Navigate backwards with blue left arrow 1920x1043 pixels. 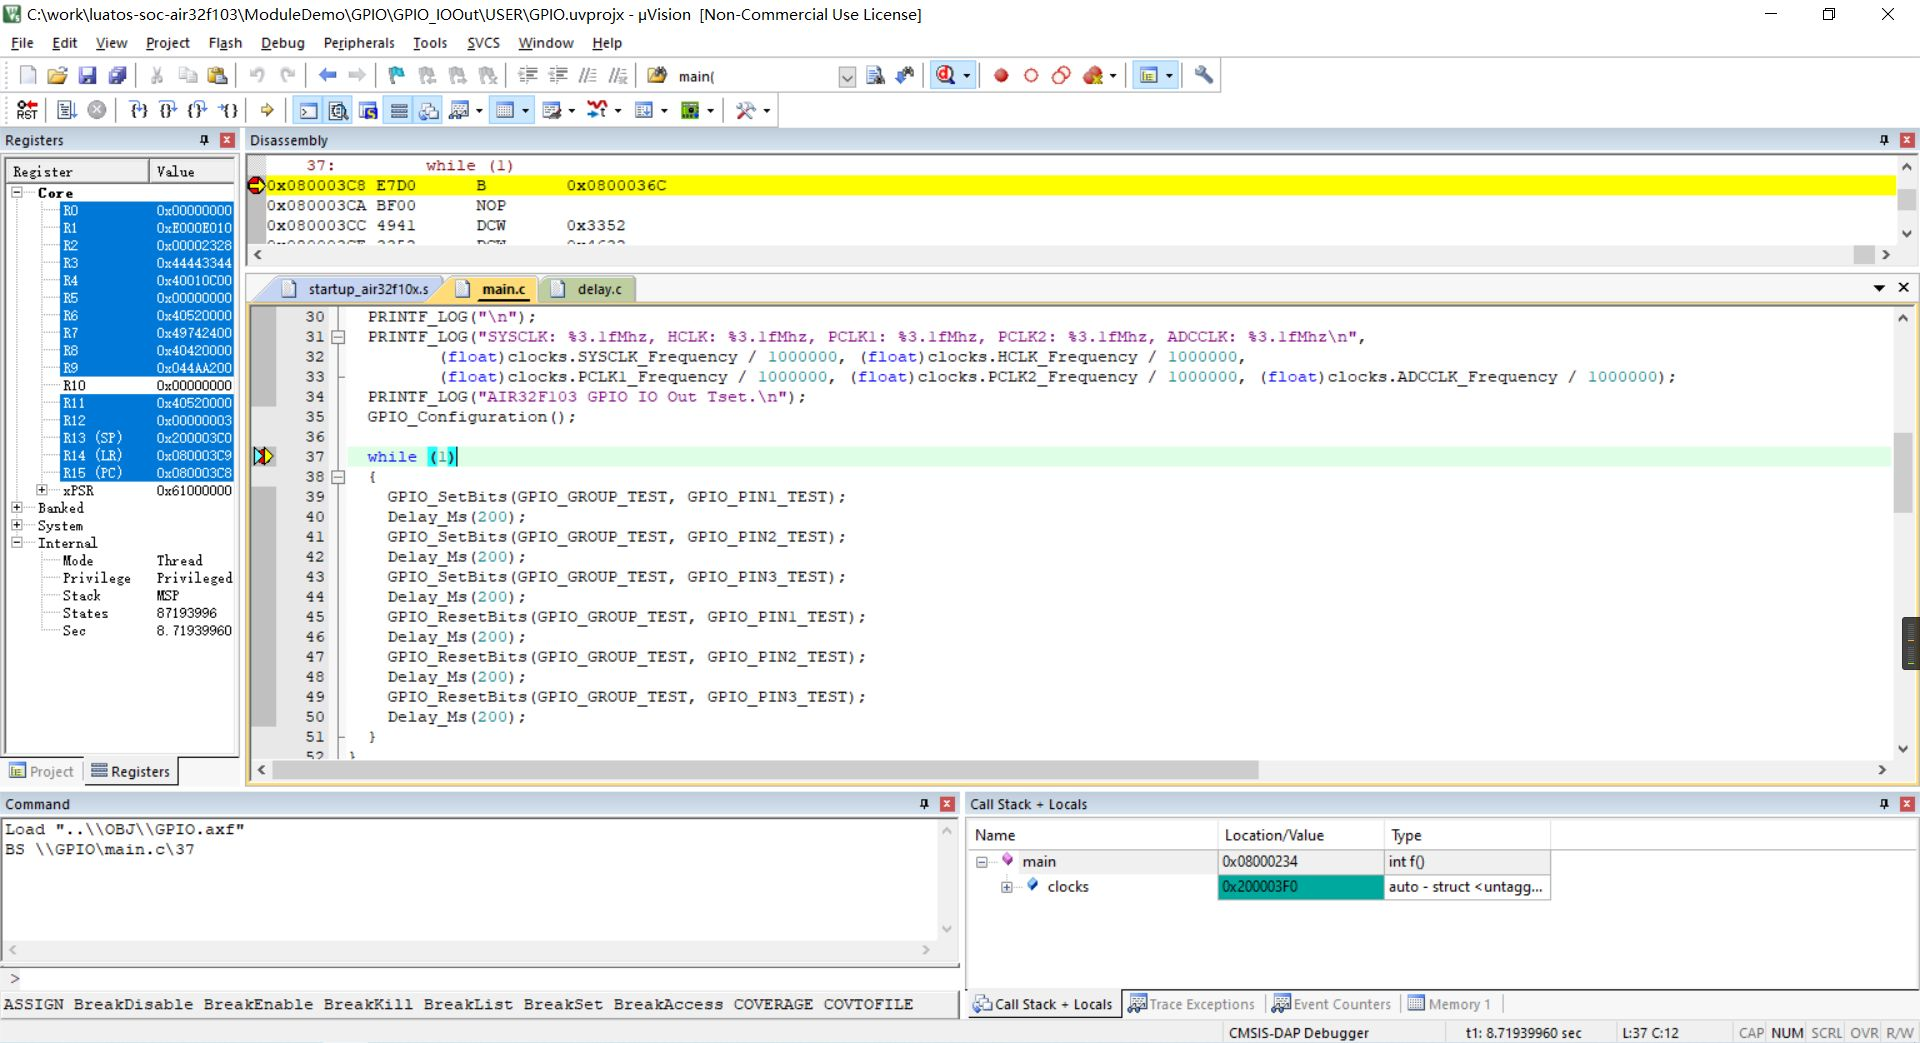point(327,75)
